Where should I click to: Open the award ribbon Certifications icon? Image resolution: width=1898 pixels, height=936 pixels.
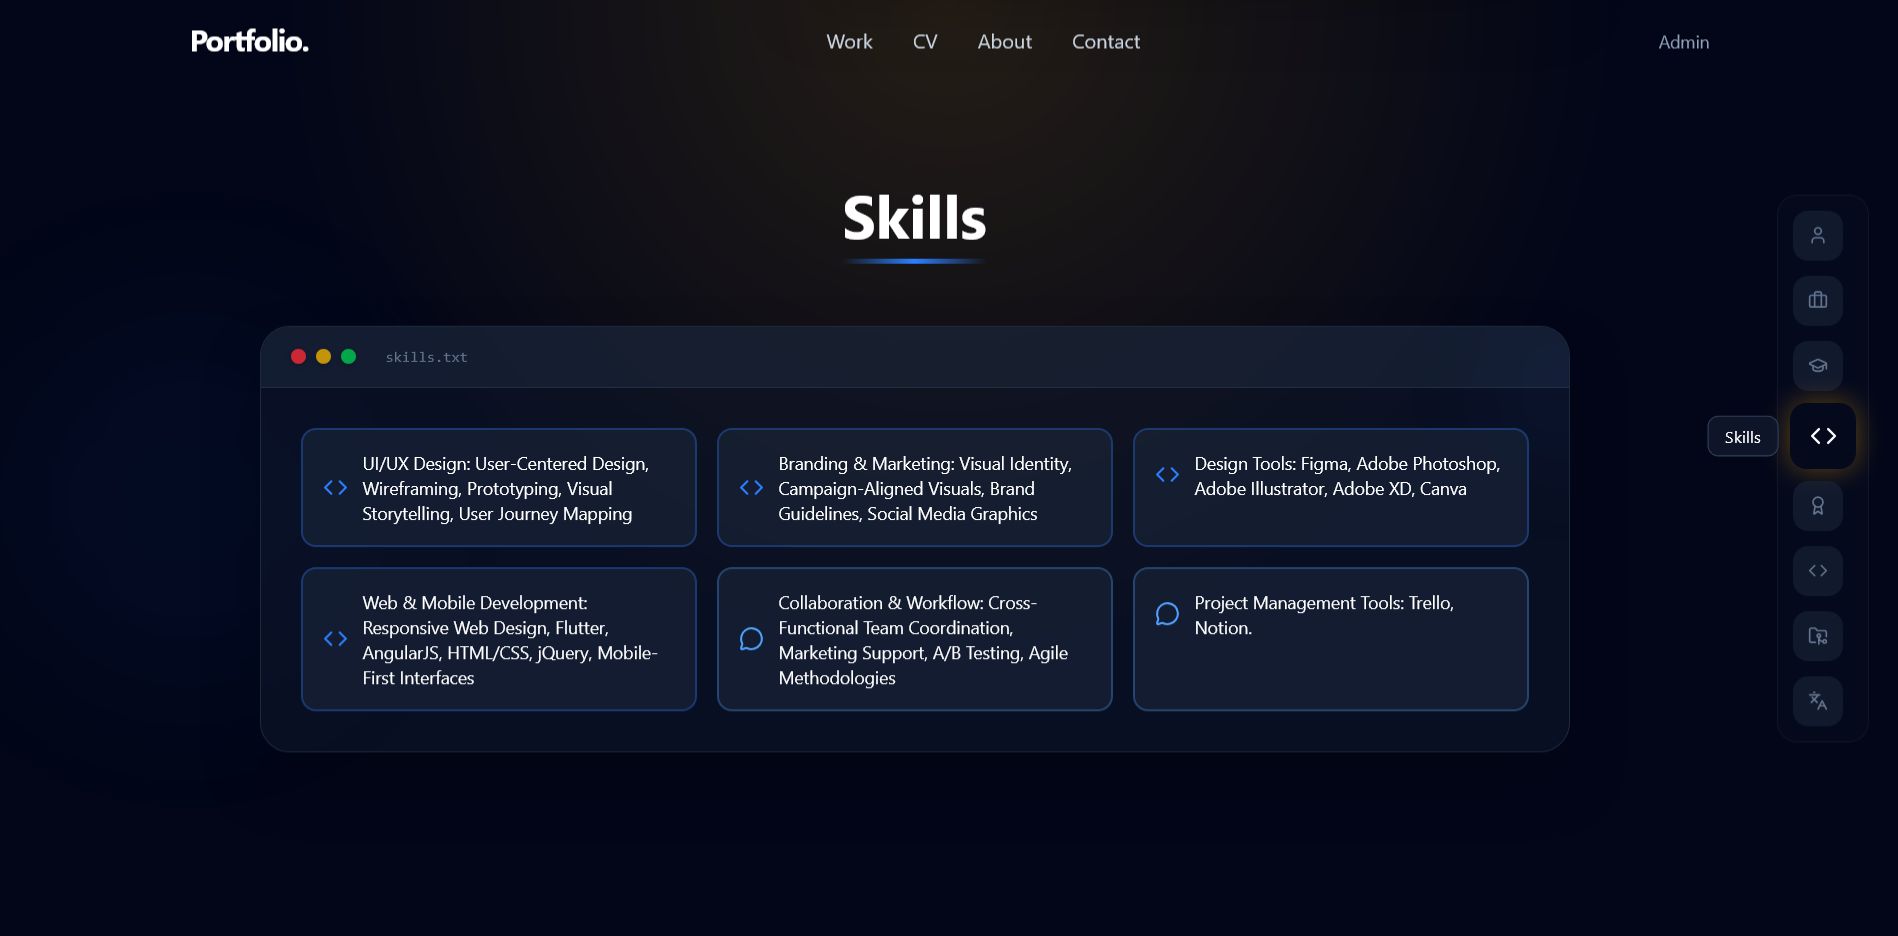point(1818,506)
